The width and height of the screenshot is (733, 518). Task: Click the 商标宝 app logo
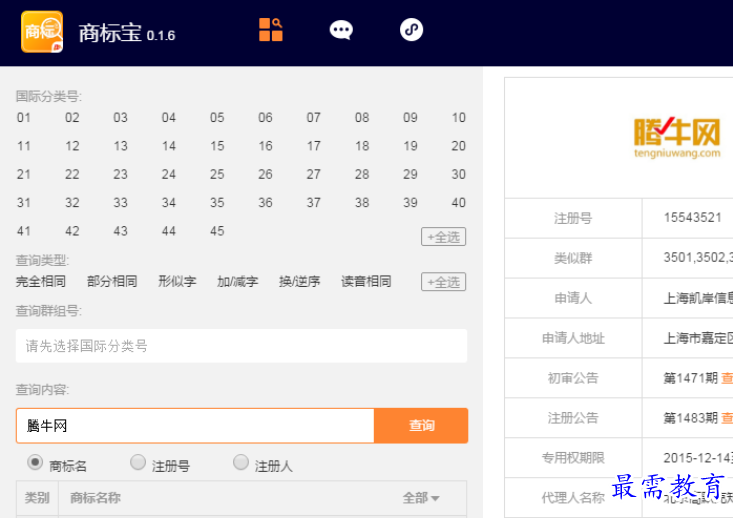[x=42, y=32]
